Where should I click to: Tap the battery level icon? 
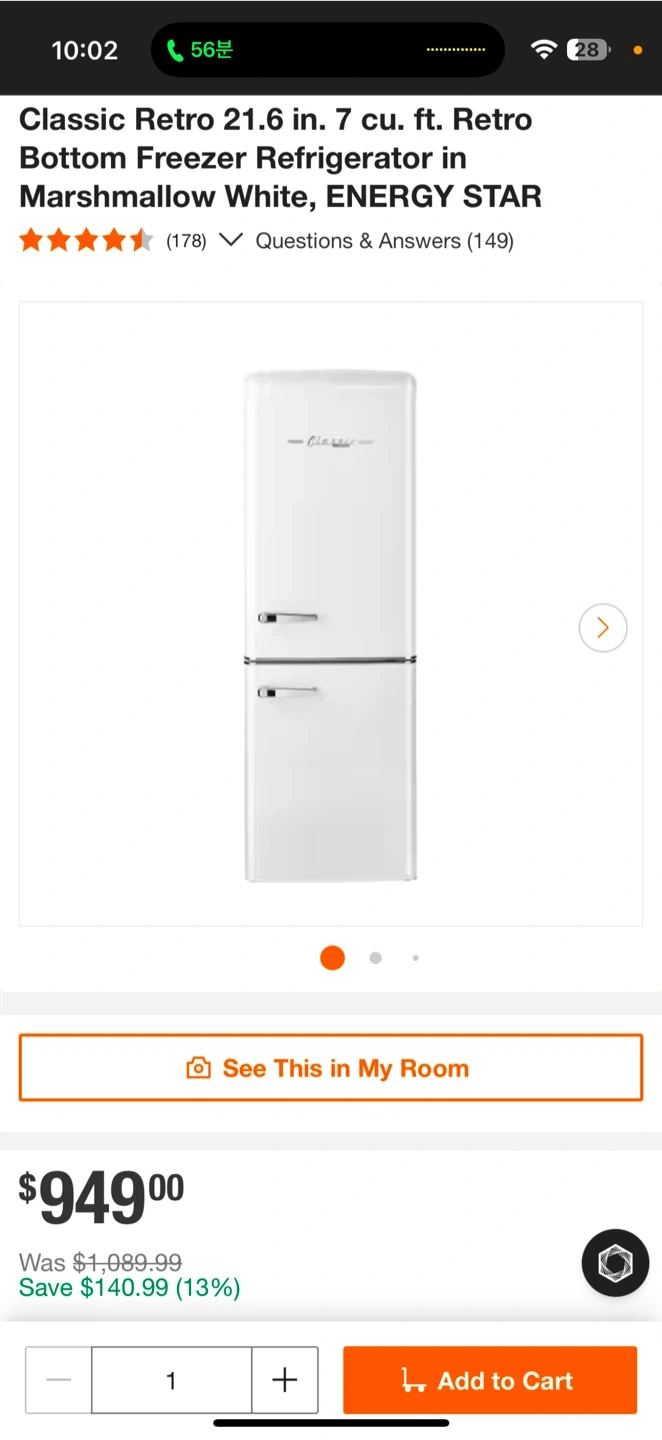click(588, 50)
